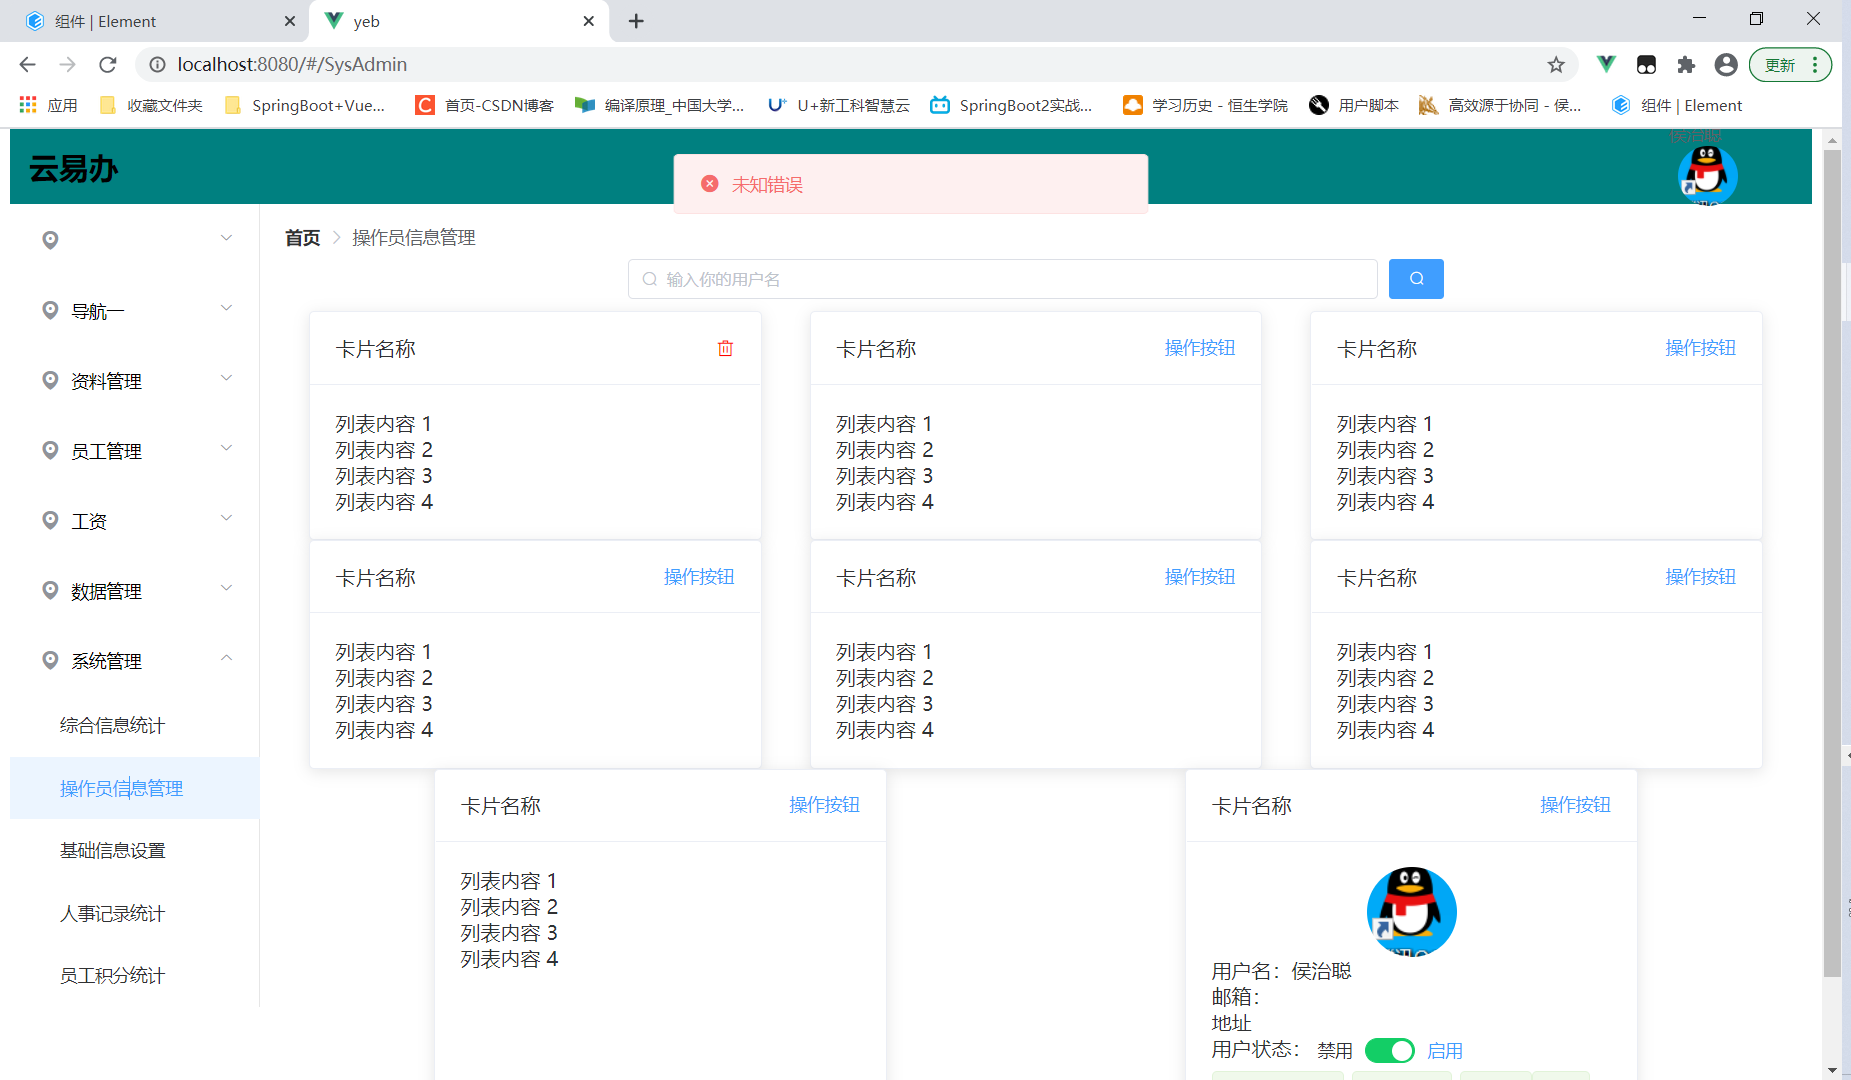Click the search magnifier button
This screenshot has width=1851, height=1080.
[x=1415, y=279]
